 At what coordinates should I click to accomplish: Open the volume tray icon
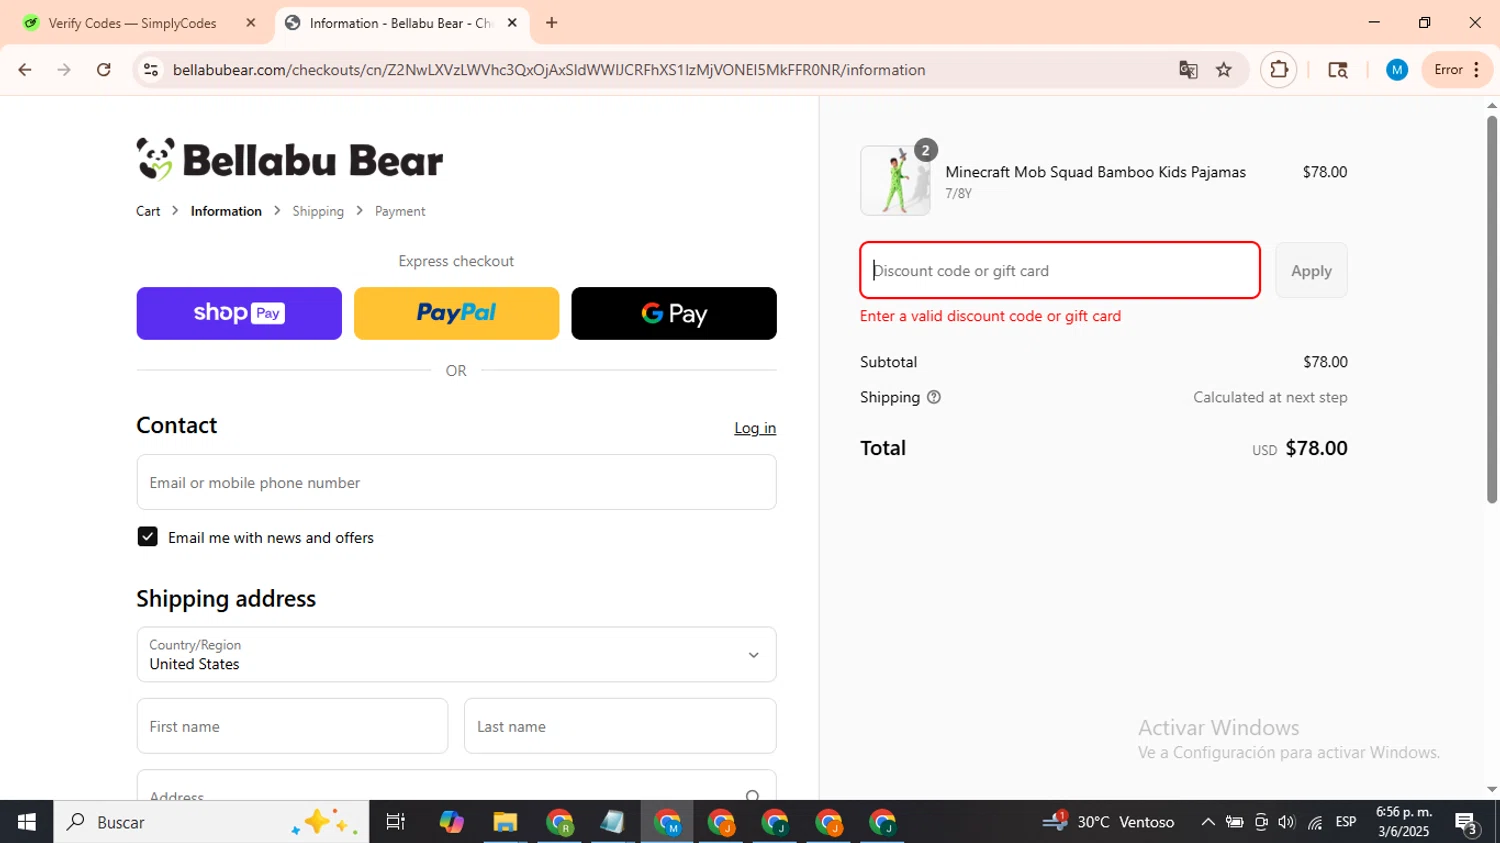tap(1287, 822)
